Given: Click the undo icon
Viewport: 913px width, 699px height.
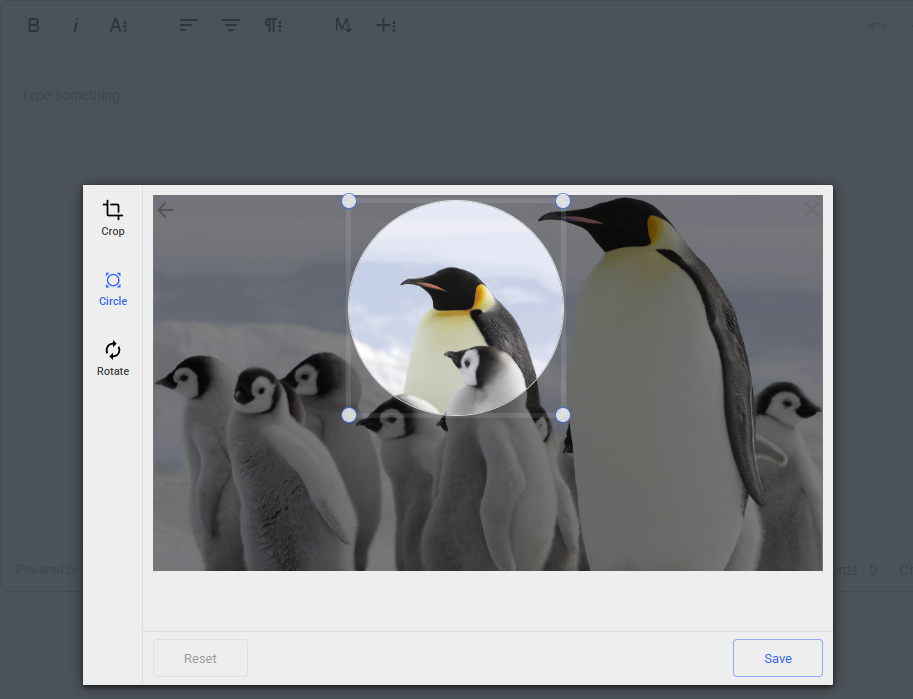Looking at the screenshot, I should click(876, 26).
